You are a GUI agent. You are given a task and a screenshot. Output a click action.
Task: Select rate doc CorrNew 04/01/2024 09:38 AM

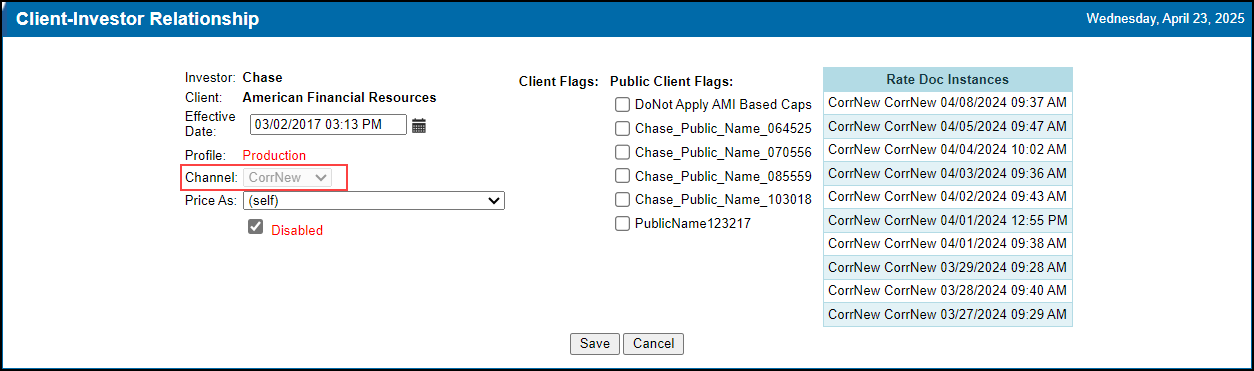coord(947,243)
